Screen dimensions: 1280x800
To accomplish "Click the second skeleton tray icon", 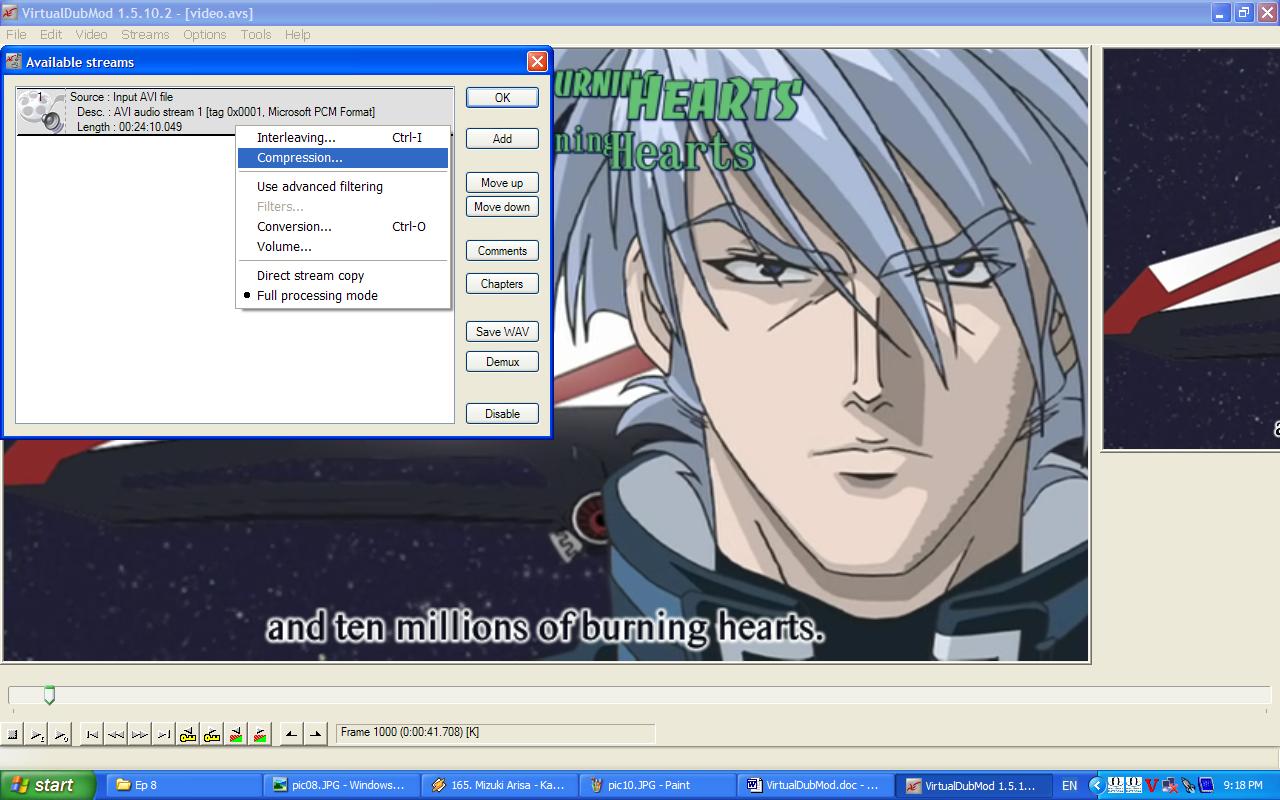I will [1133, 785].
